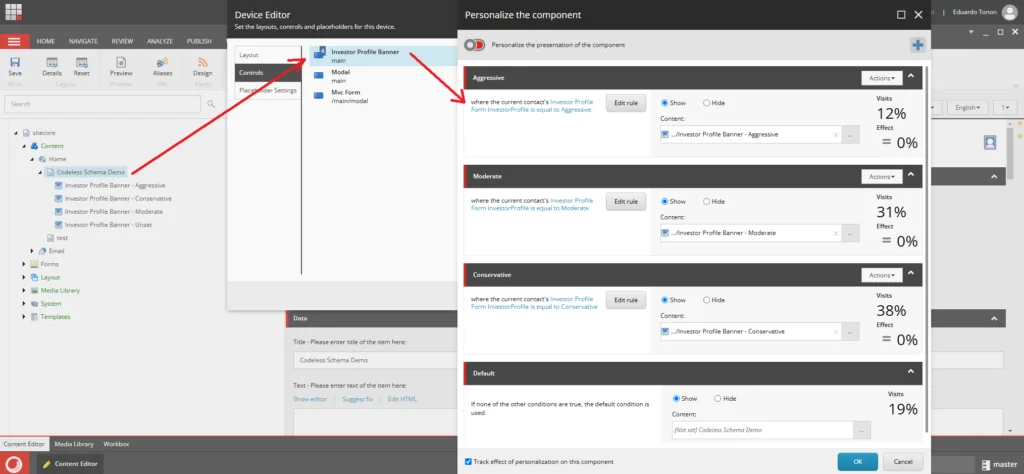Select Hide for the Aggressive condition

pos(707,103)
